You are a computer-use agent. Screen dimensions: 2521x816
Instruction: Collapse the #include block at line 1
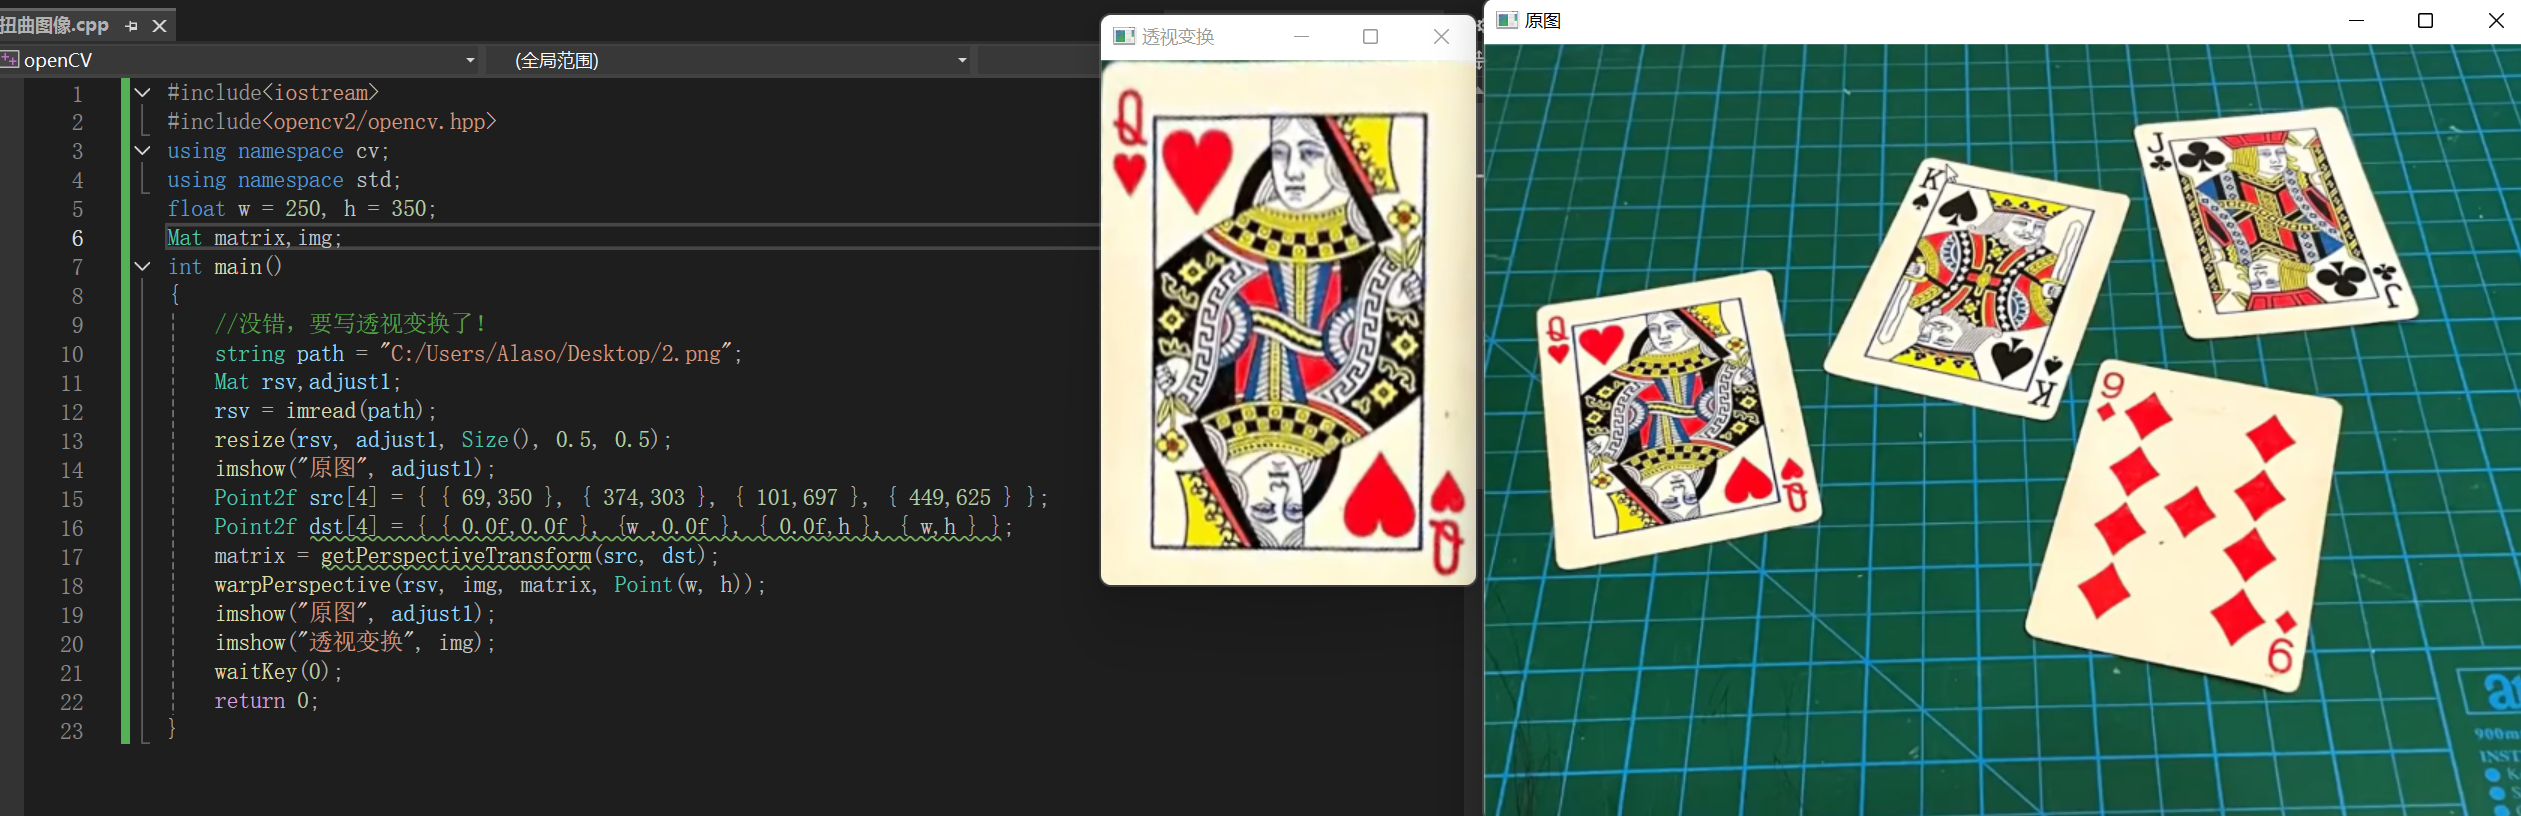[143, 93]
